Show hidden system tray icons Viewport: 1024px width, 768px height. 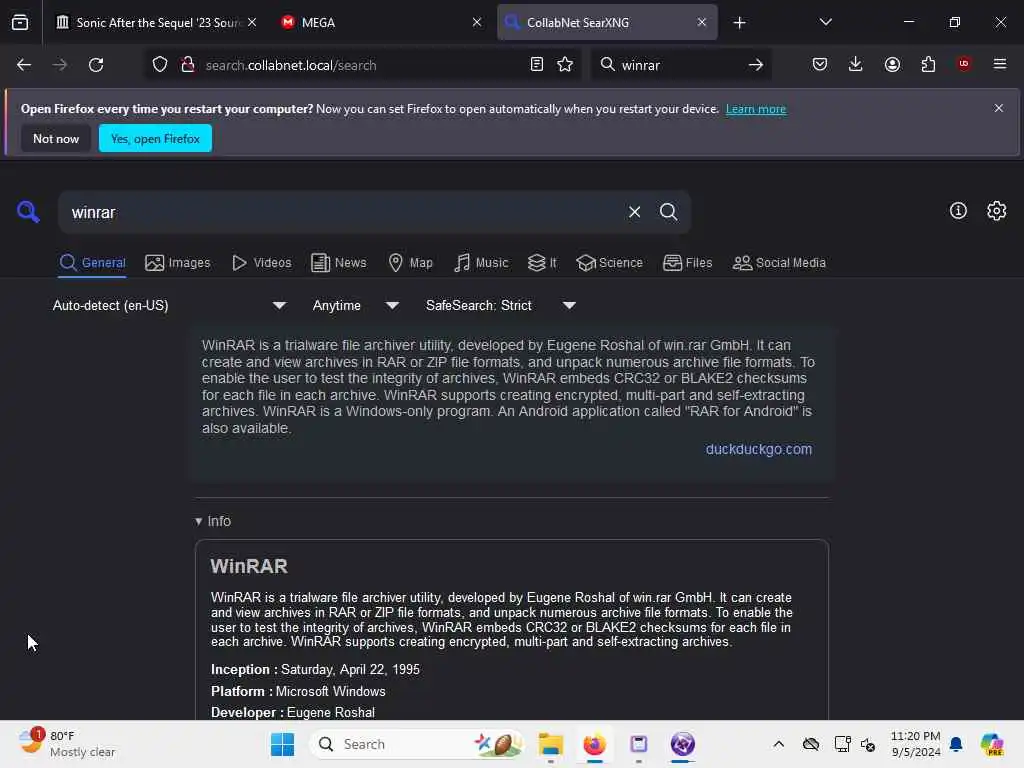pos(778,744)
